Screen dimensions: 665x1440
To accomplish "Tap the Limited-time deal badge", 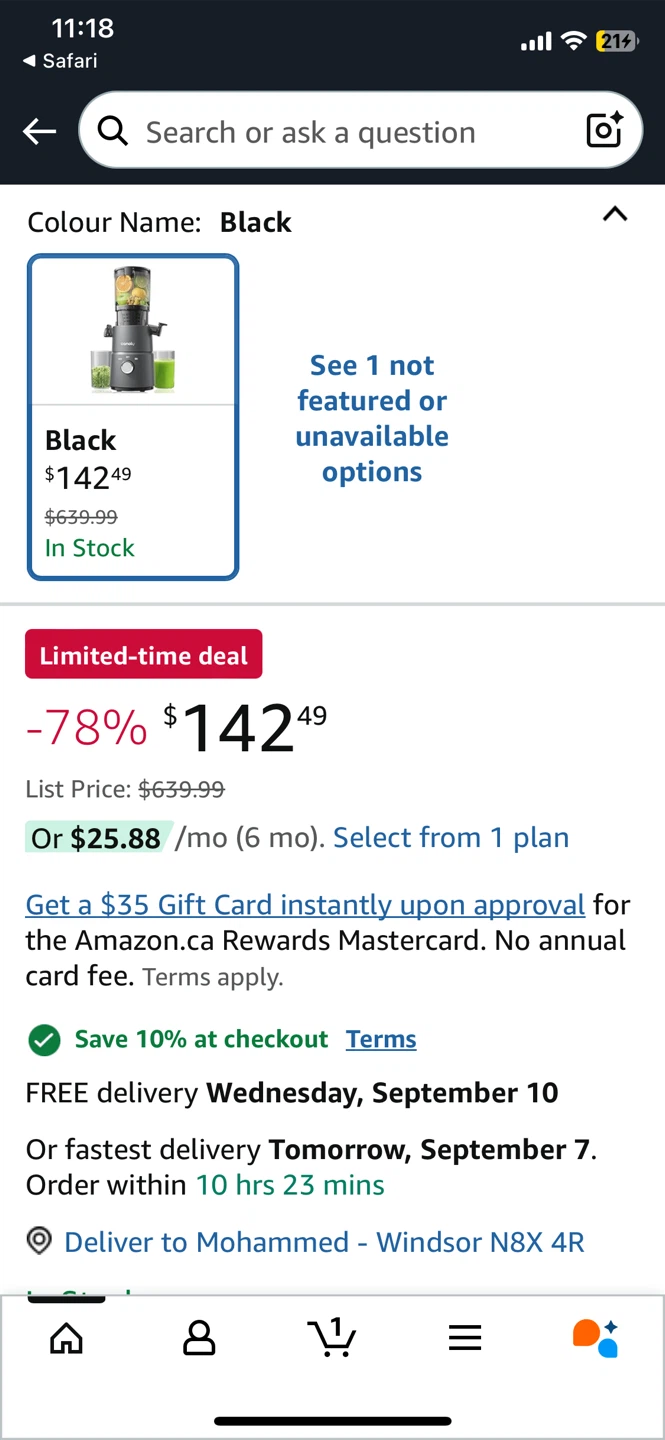I will click(144, 656).
